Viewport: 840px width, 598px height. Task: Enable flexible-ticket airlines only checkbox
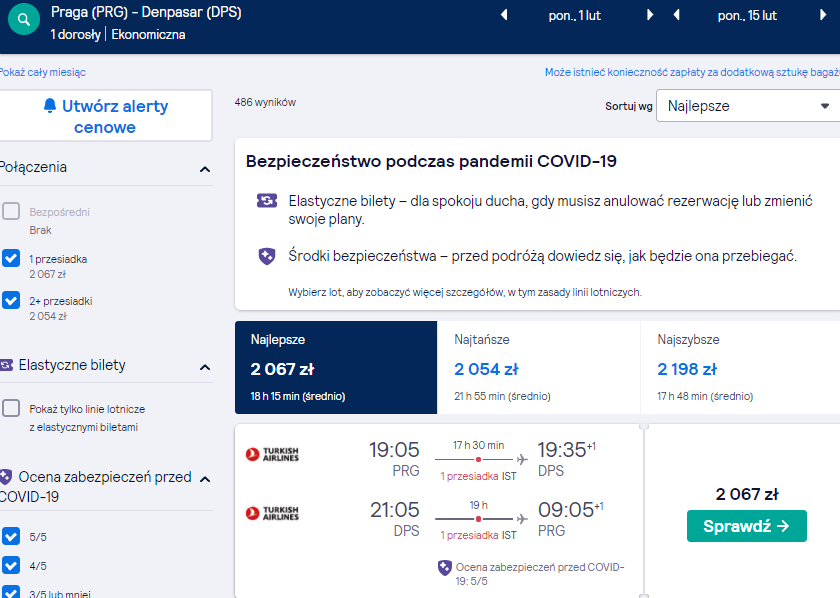pyautogui.click(x=11, y=408)
